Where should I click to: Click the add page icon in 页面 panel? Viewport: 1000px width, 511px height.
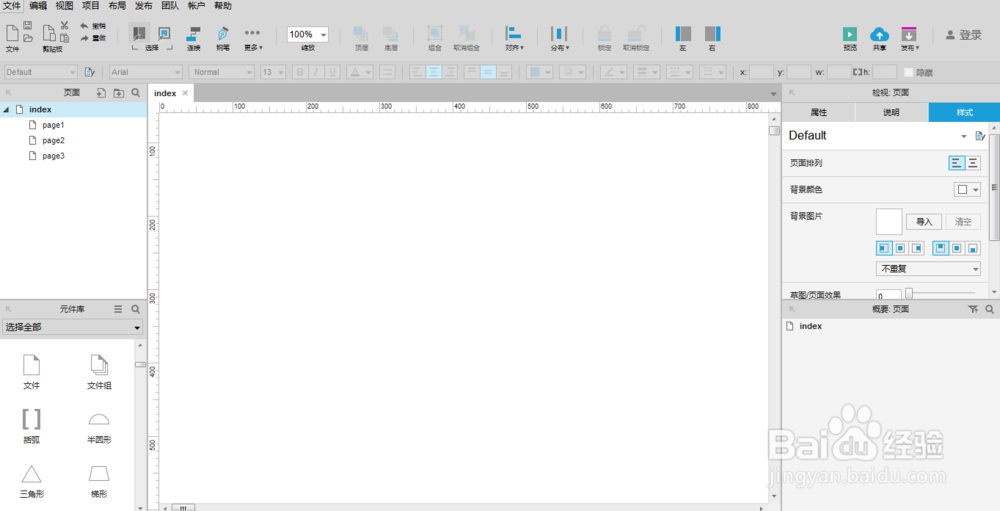click(x=101, y=93)
